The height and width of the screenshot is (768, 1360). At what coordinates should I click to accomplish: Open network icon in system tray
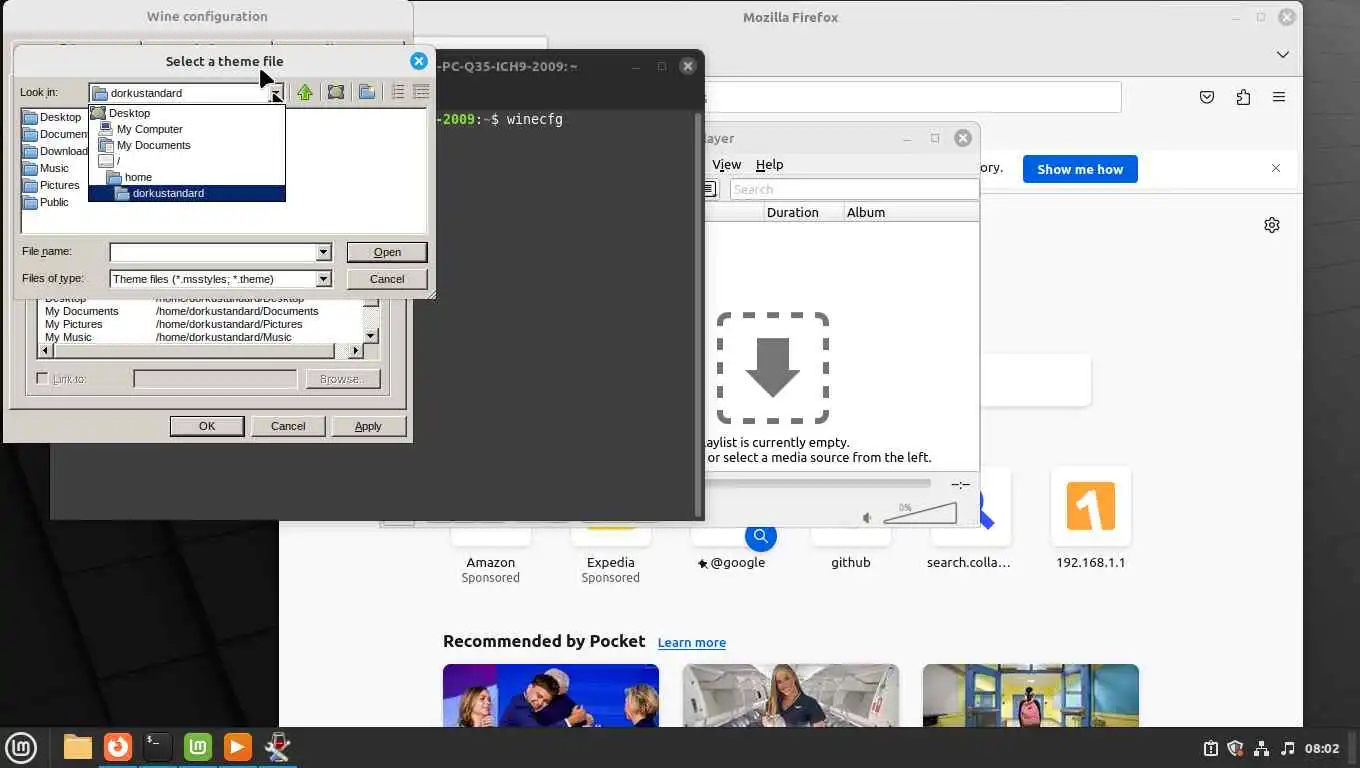pyautogui.click(x=1261, y=748)
